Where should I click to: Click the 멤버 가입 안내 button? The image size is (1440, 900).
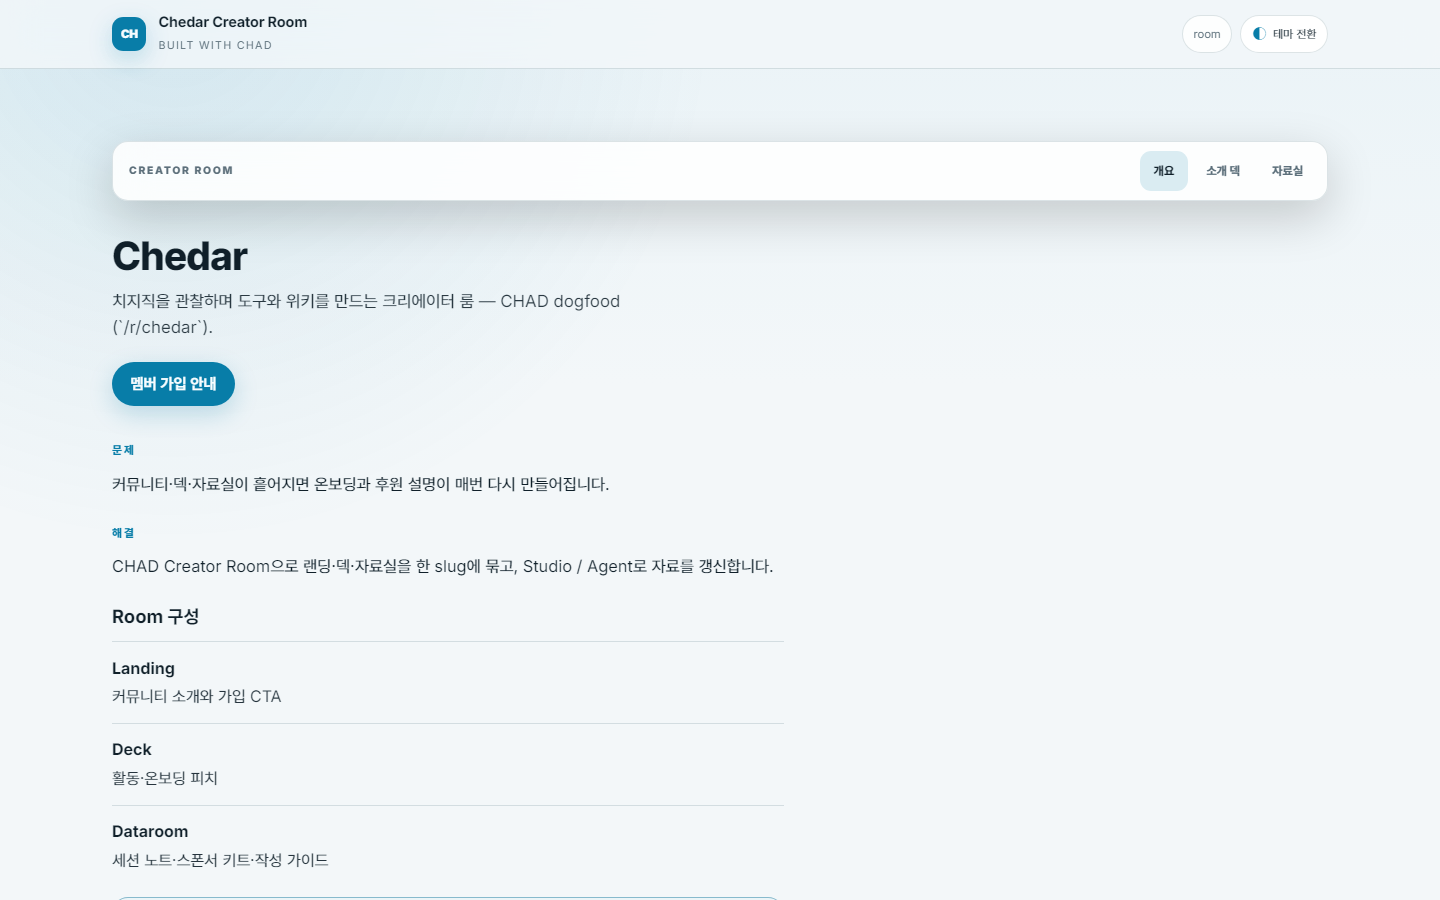(173, 384)
